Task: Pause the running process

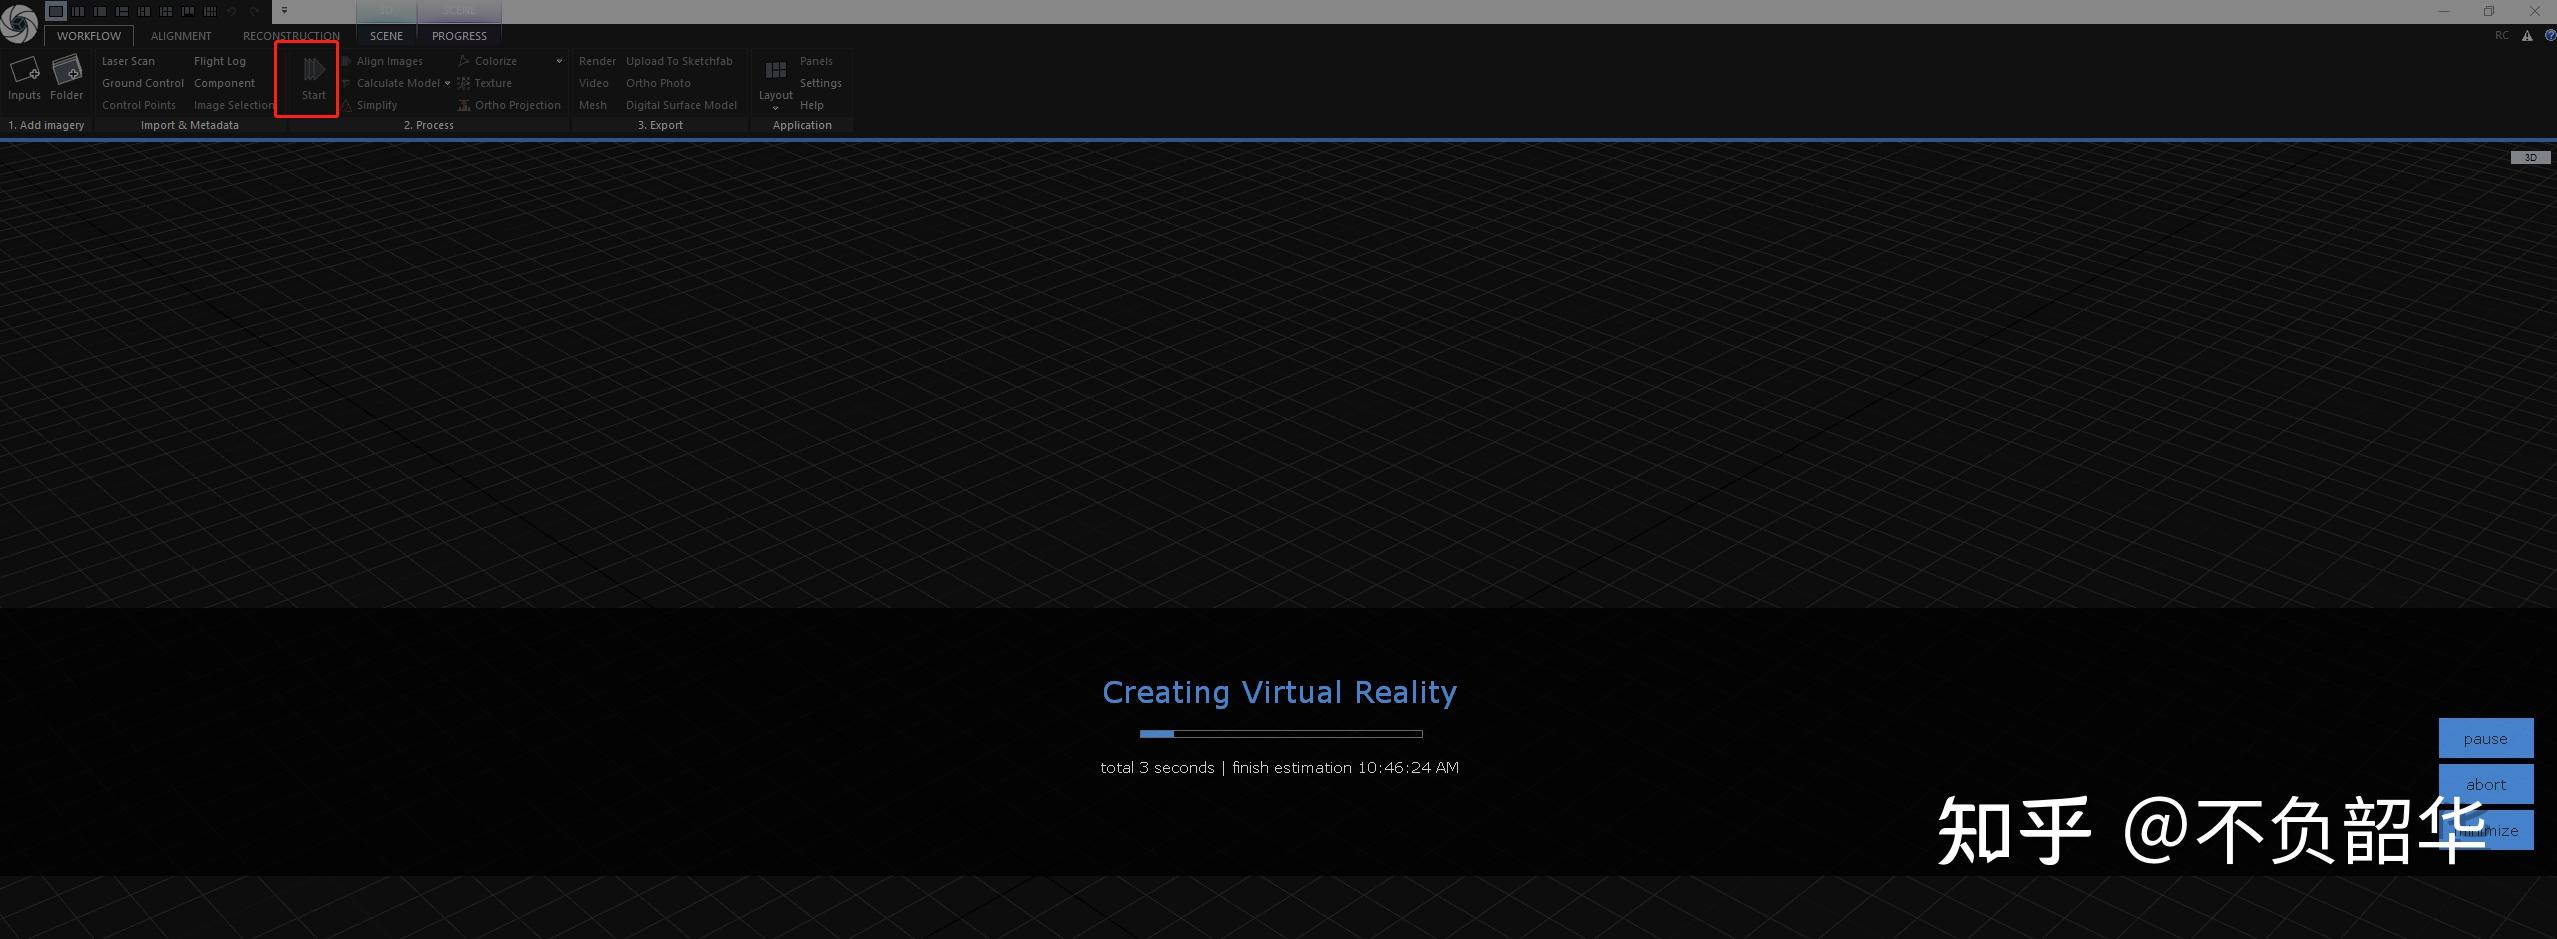Action: (x=2486, y=738)
